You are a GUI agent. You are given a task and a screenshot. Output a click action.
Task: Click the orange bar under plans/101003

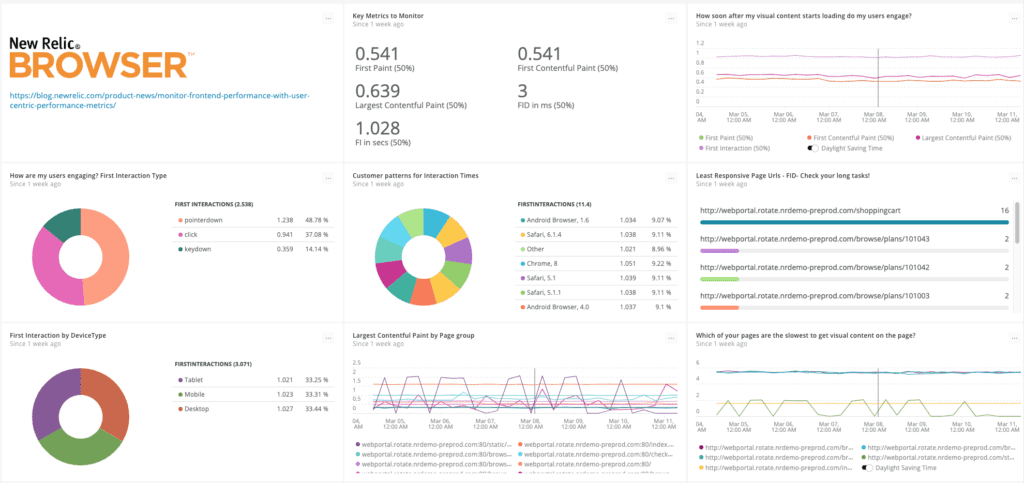(x=719, y=307)
